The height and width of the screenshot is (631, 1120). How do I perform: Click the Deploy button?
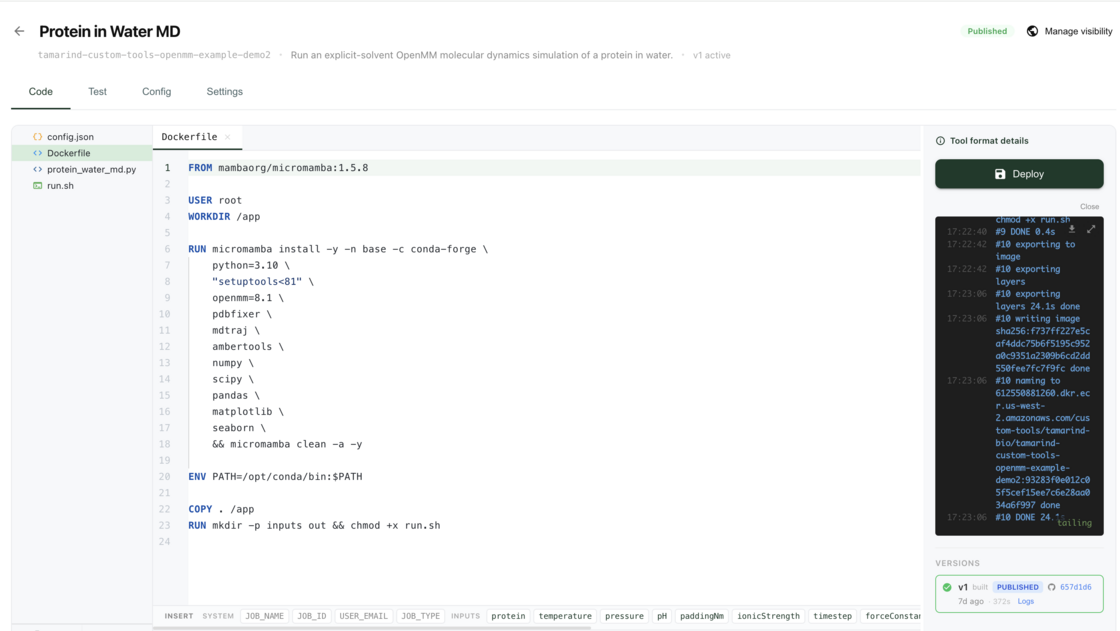(1019, 174)
